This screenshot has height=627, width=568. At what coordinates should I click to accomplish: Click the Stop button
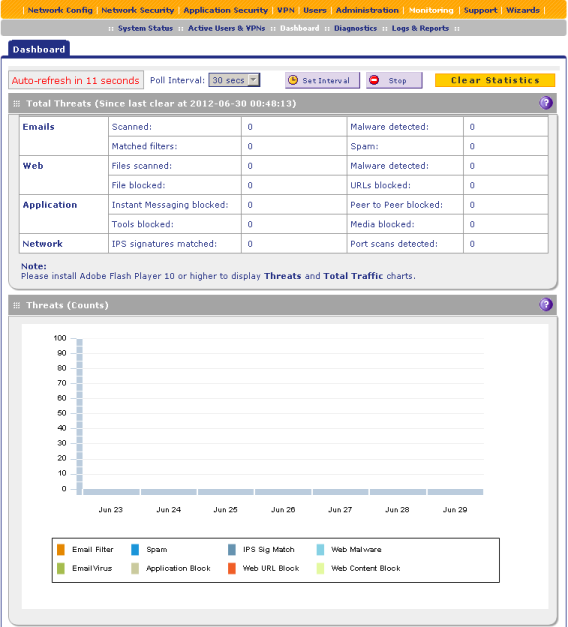[x=394, y=80]
